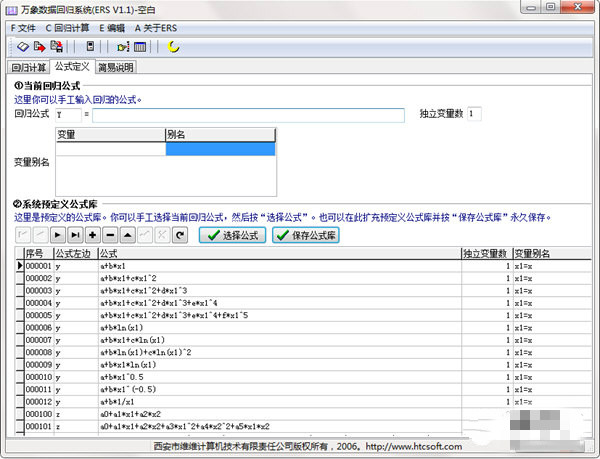
Task: Click the edit record up-triangle button
Action: pos(128,235)
